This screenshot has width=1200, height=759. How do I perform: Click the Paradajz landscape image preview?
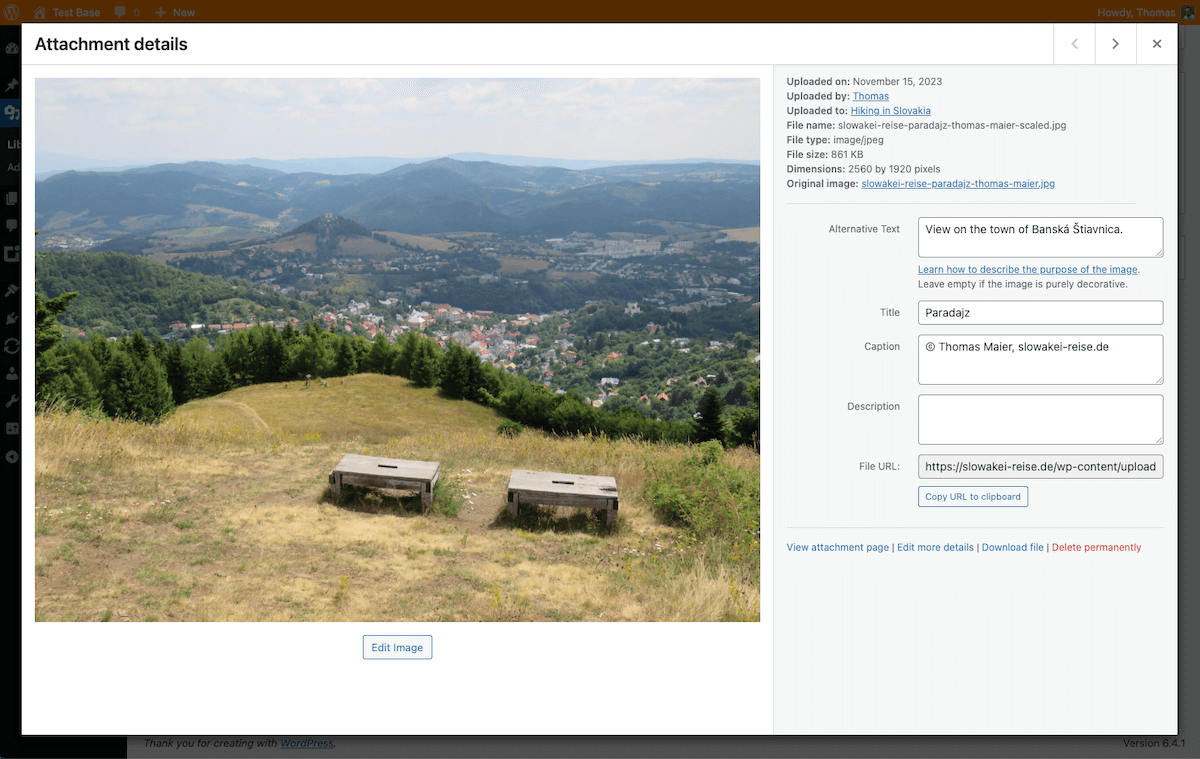pyautogui.click(x=397, y=350)
